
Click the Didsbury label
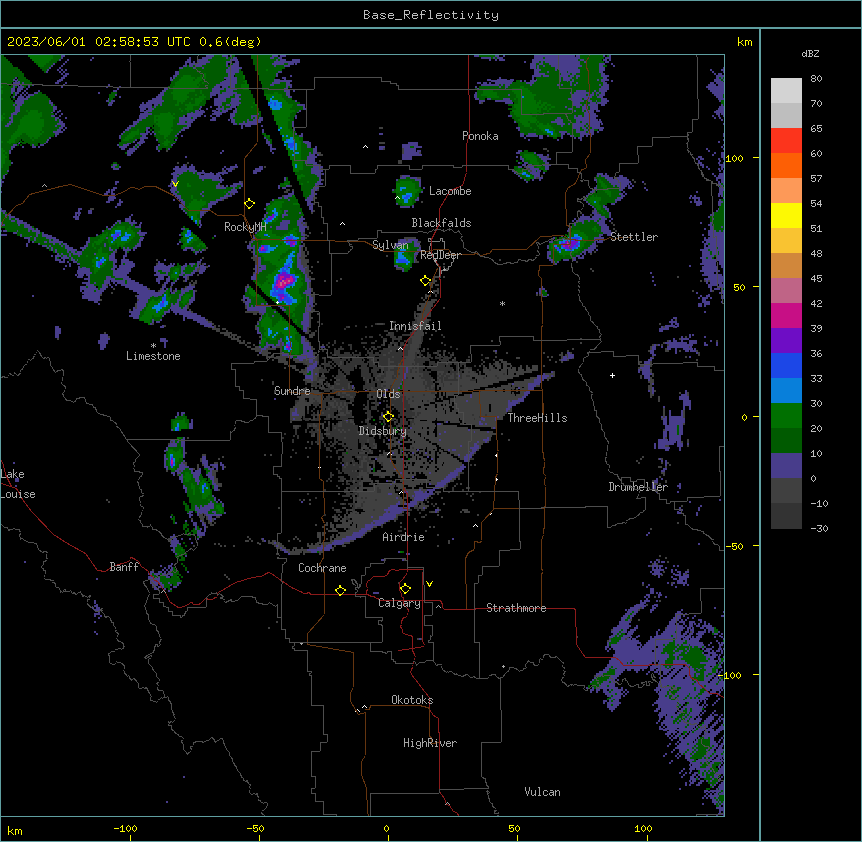pos(383,431)
